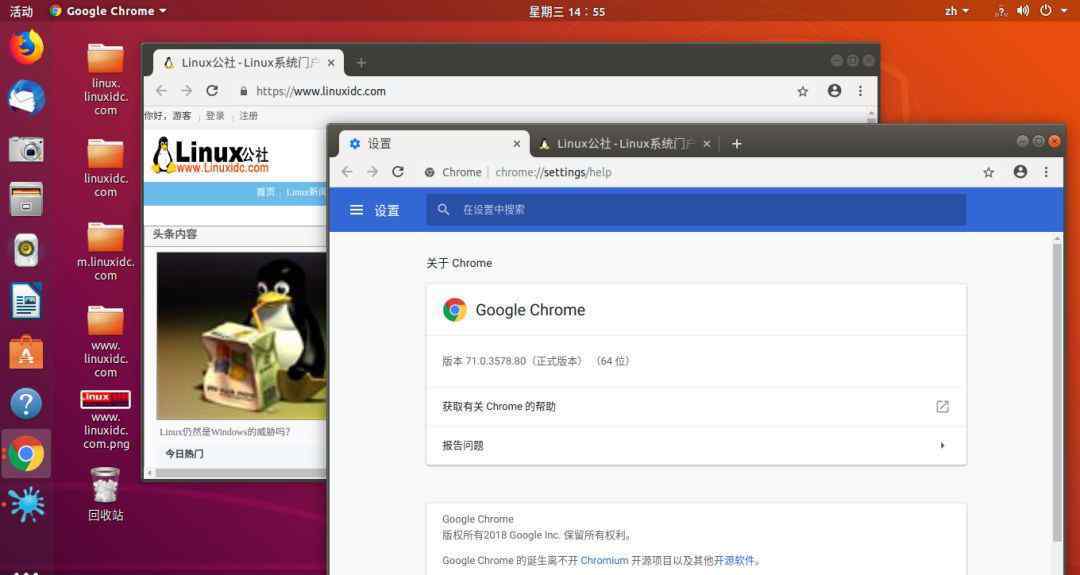Open profile avatar in settings window
1080x575 pixels.
1020,172
